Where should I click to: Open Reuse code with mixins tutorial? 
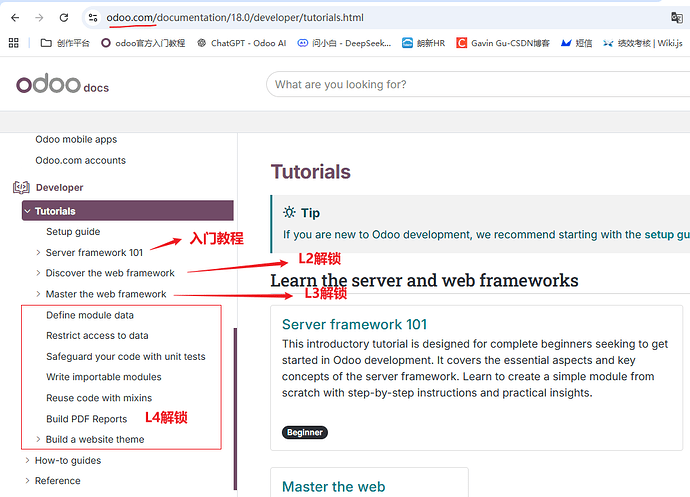point(99,398)
